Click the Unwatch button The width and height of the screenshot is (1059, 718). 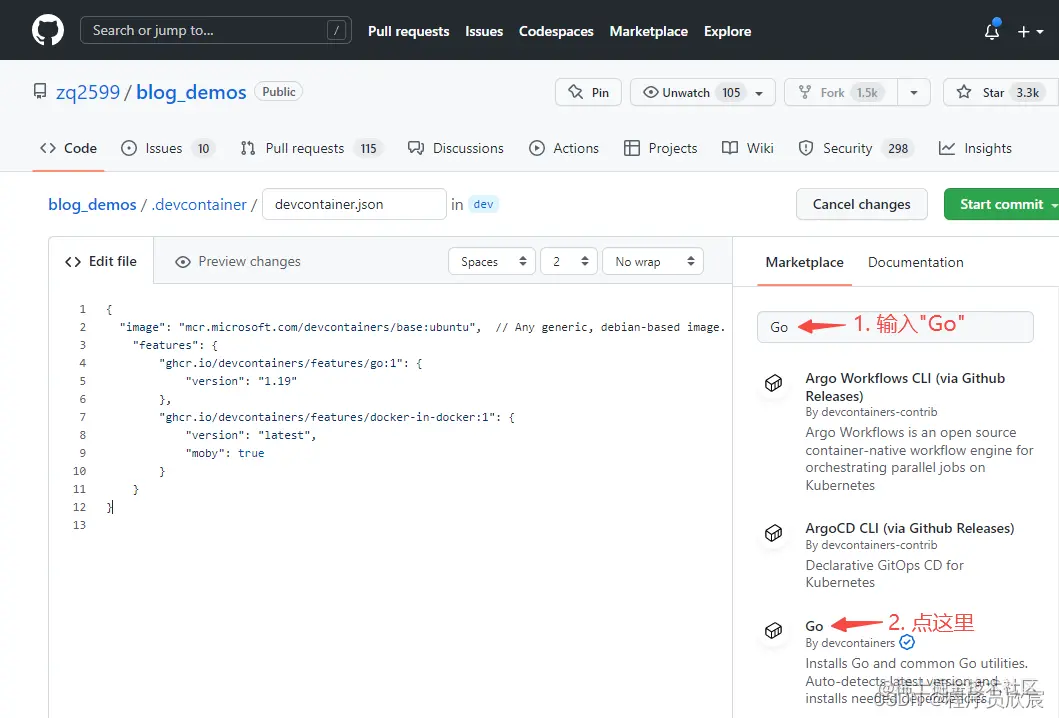pos(686,93)
